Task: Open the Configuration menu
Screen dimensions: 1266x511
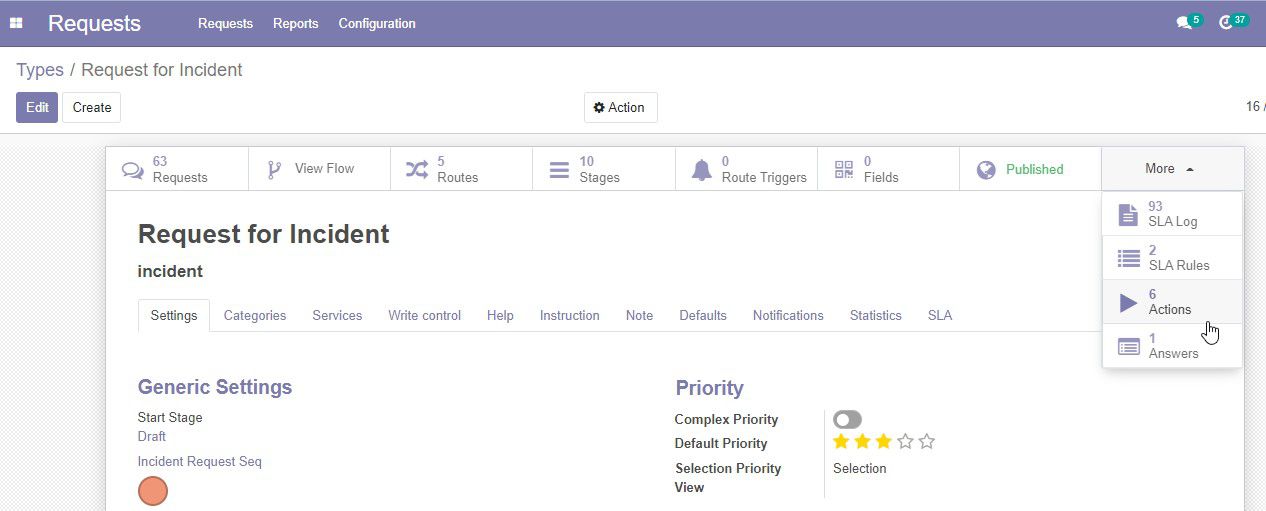Action: tap(377, 23)
